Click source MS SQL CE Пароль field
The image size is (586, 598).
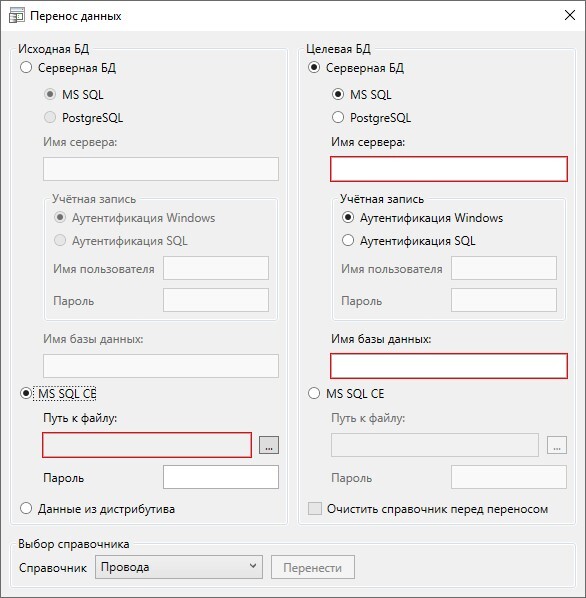point(221,477)
